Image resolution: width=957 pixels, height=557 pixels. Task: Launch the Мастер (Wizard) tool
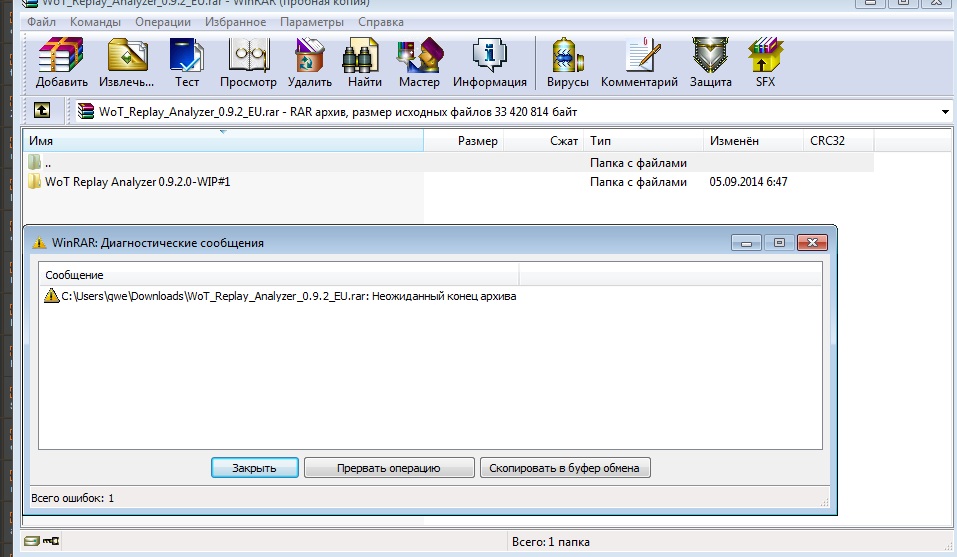coord(419,62)
